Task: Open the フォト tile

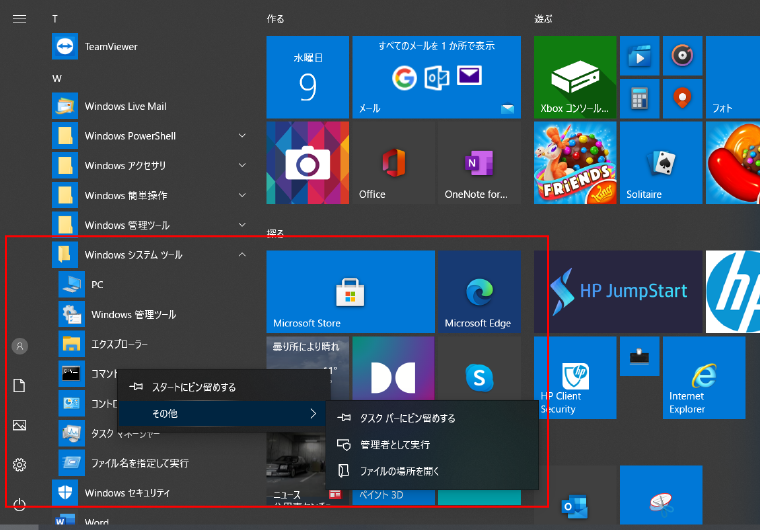Action: click(x=733, y=77)
